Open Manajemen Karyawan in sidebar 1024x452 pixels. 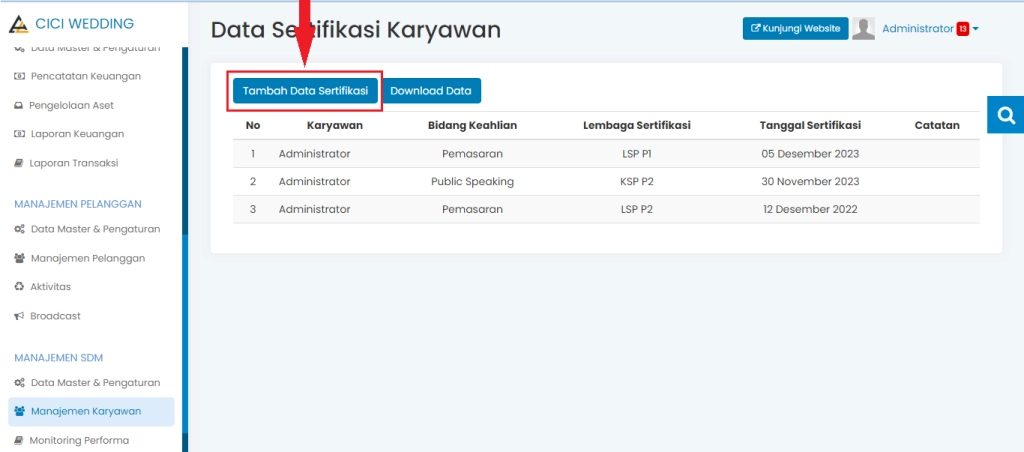tap(85, 411)
